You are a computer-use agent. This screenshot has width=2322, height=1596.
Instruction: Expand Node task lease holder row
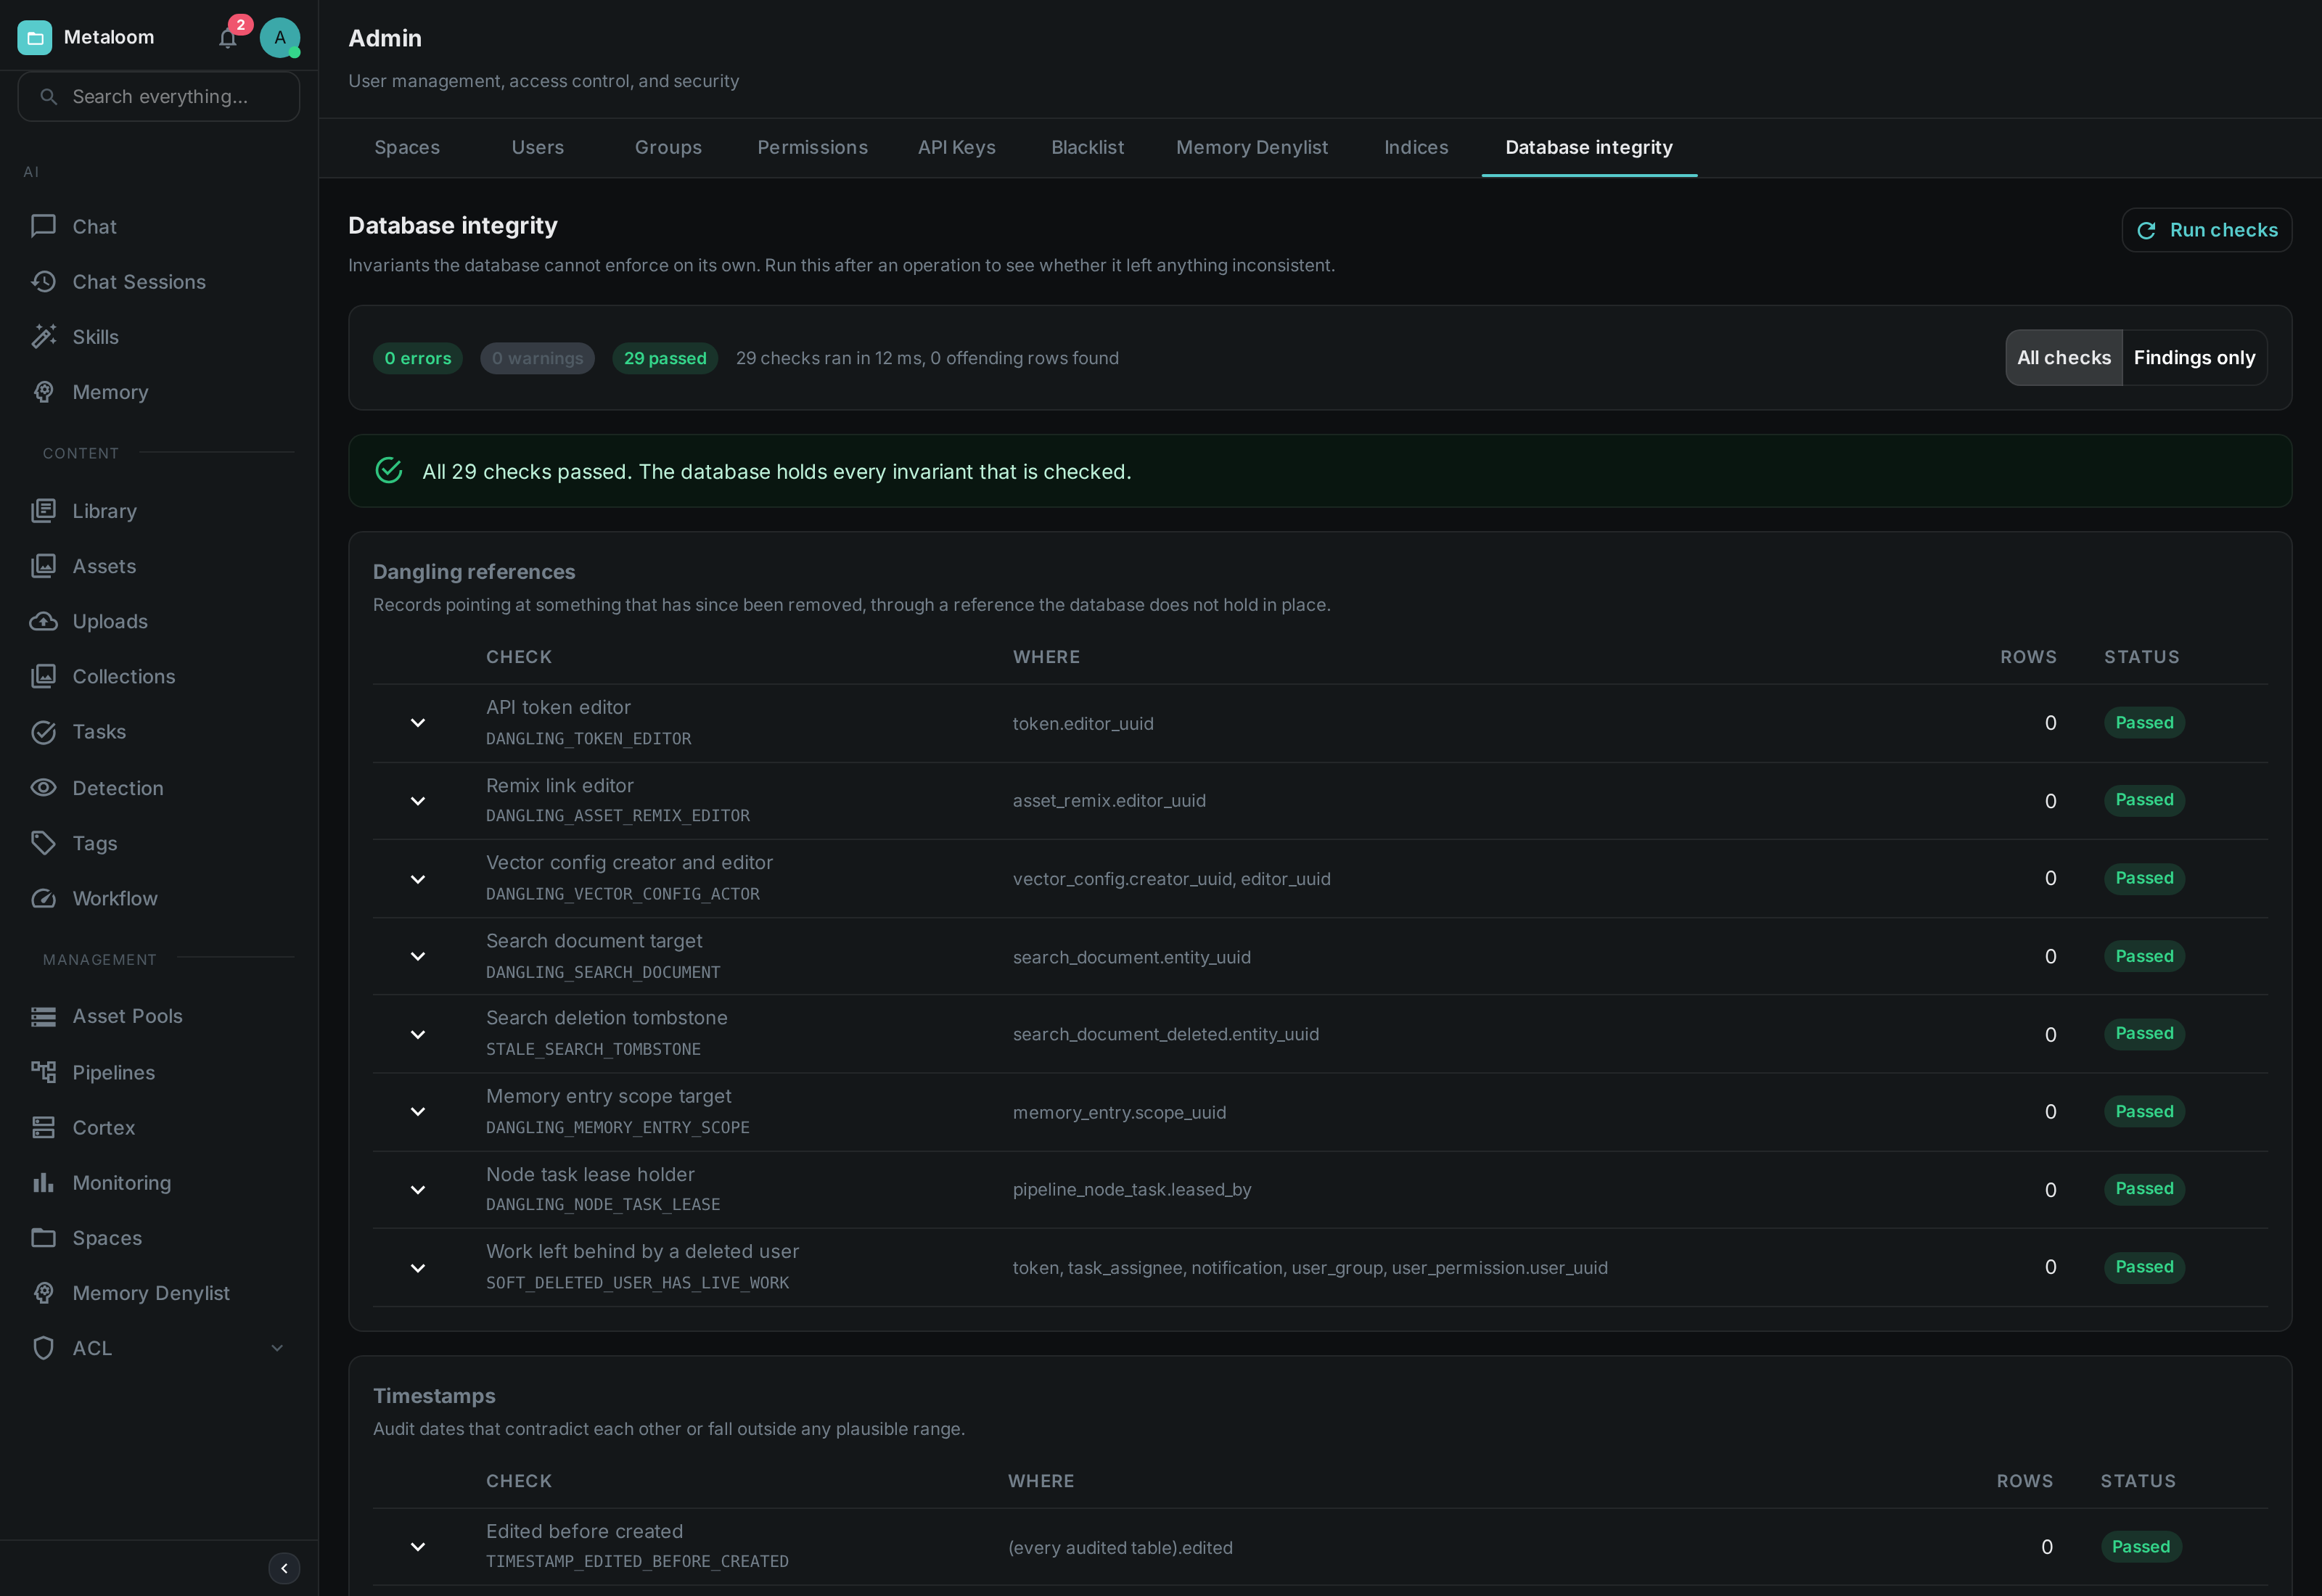[x=418, y=1189]
